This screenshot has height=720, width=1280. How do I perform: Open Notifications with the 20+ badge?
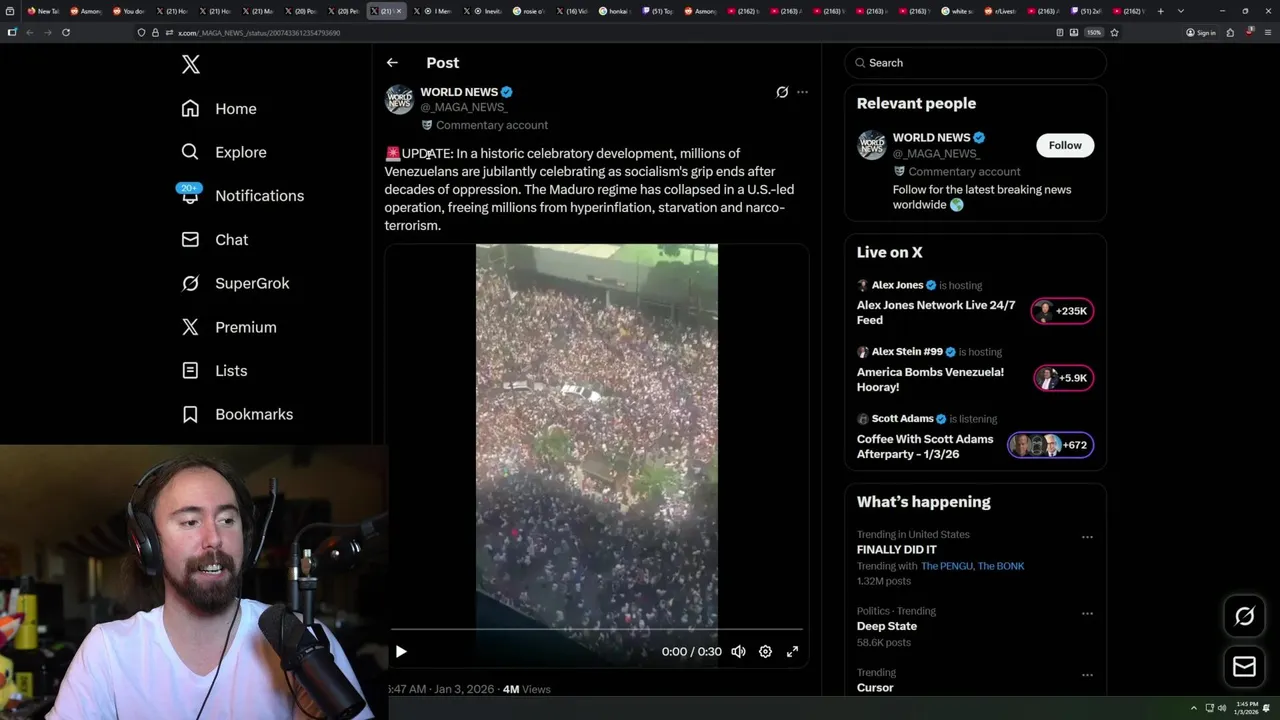(241, 195)
